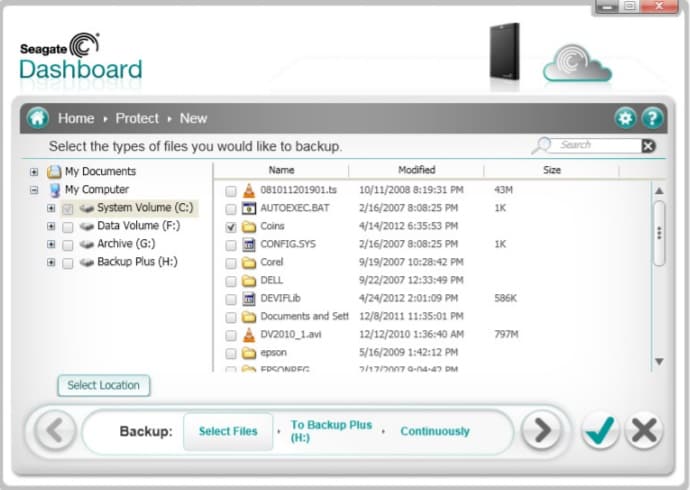Click New in the breadcrumb
This screenshot has height=490, width=690.
(x=193, y=118)
